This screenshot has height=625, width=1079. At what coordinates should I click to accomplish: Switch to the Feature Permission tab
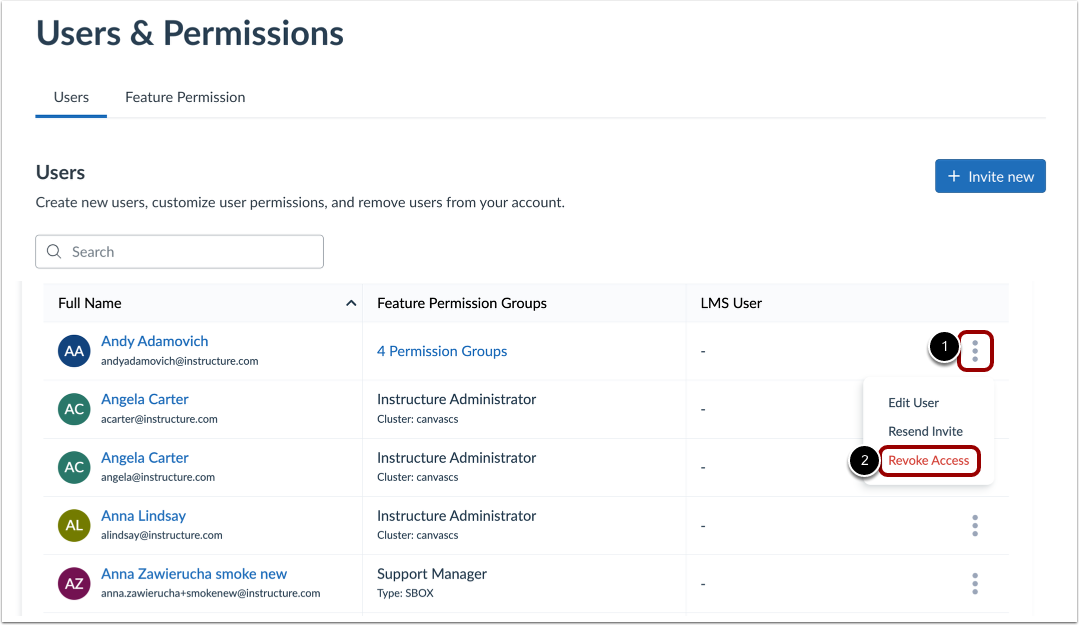(185, 97)
